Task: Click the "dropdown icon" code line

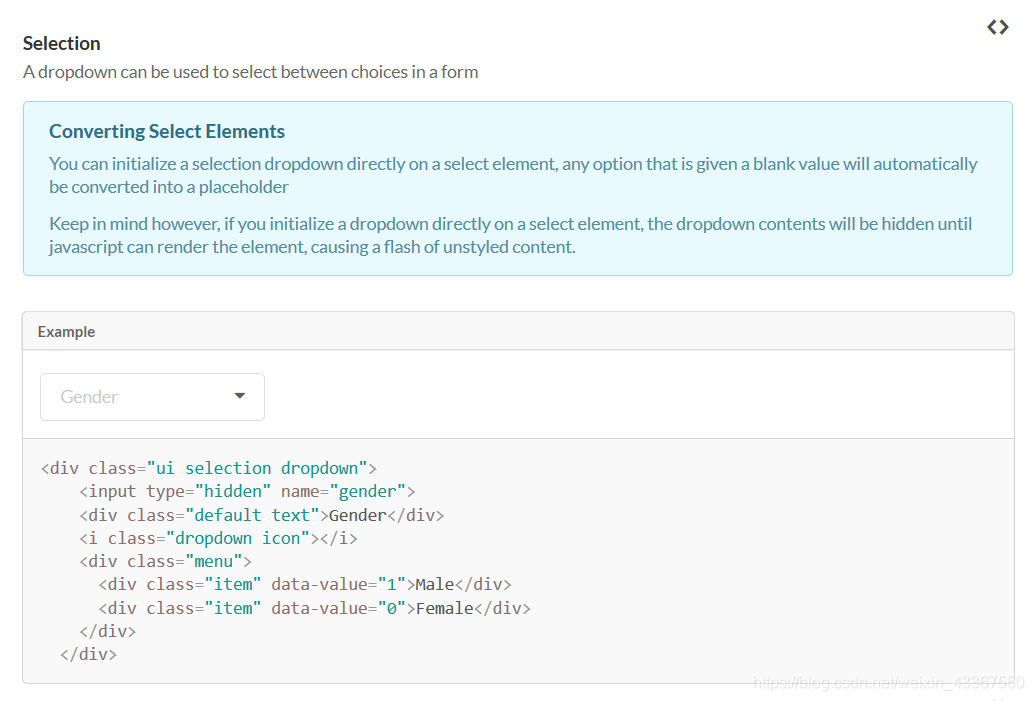Action: tap(218, 538)
